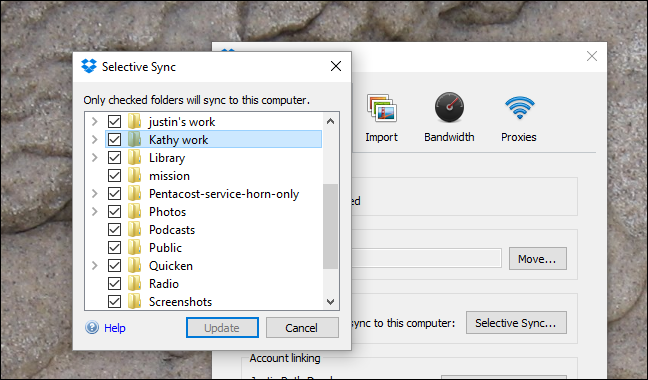Select the Radio row label
The height and width of the screenshot is (380, 648).
coord(164,284)
